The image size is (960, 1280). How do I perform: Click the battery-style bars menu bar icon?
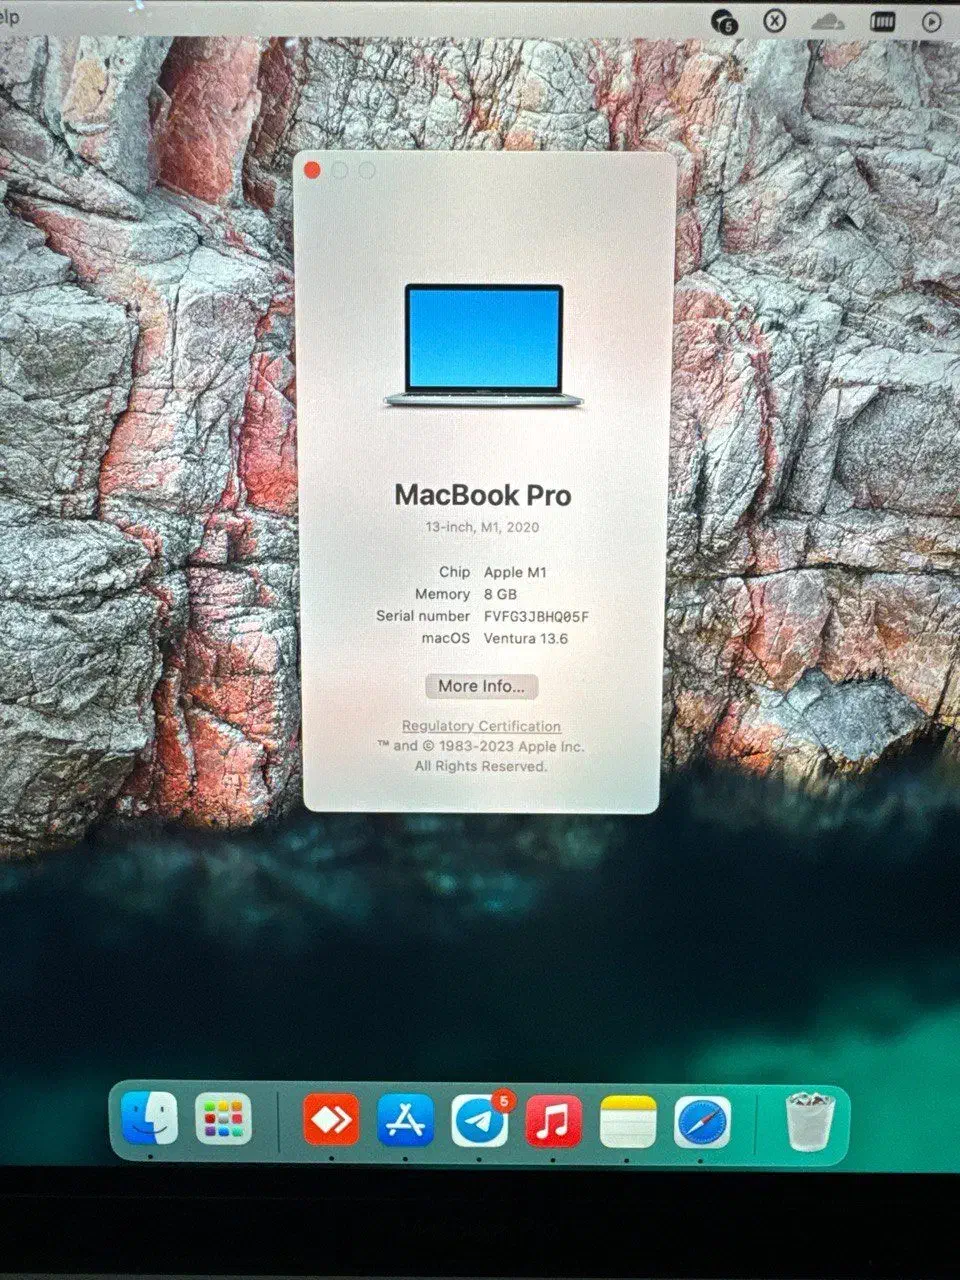click(x=882, y=21)
